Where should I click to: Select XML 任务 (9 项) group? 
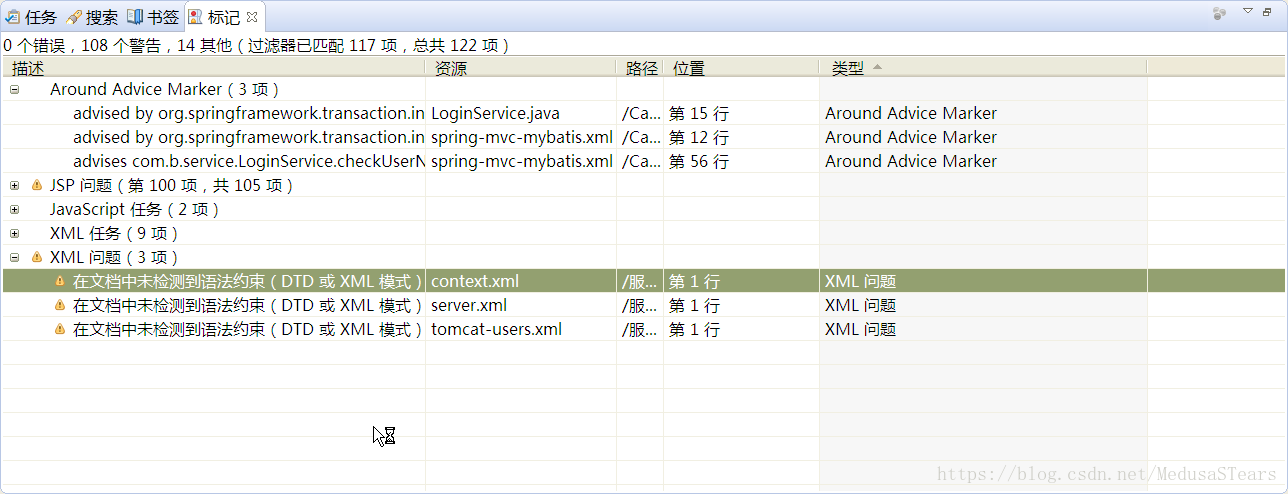click(x=114, y=233)
